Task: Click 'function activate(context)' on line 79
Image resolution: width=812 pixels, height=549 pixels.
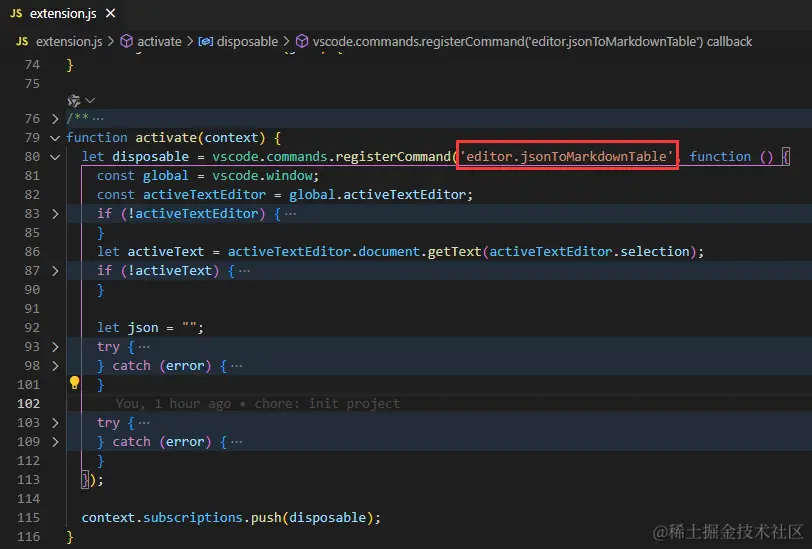Action: tap(165, 138)
